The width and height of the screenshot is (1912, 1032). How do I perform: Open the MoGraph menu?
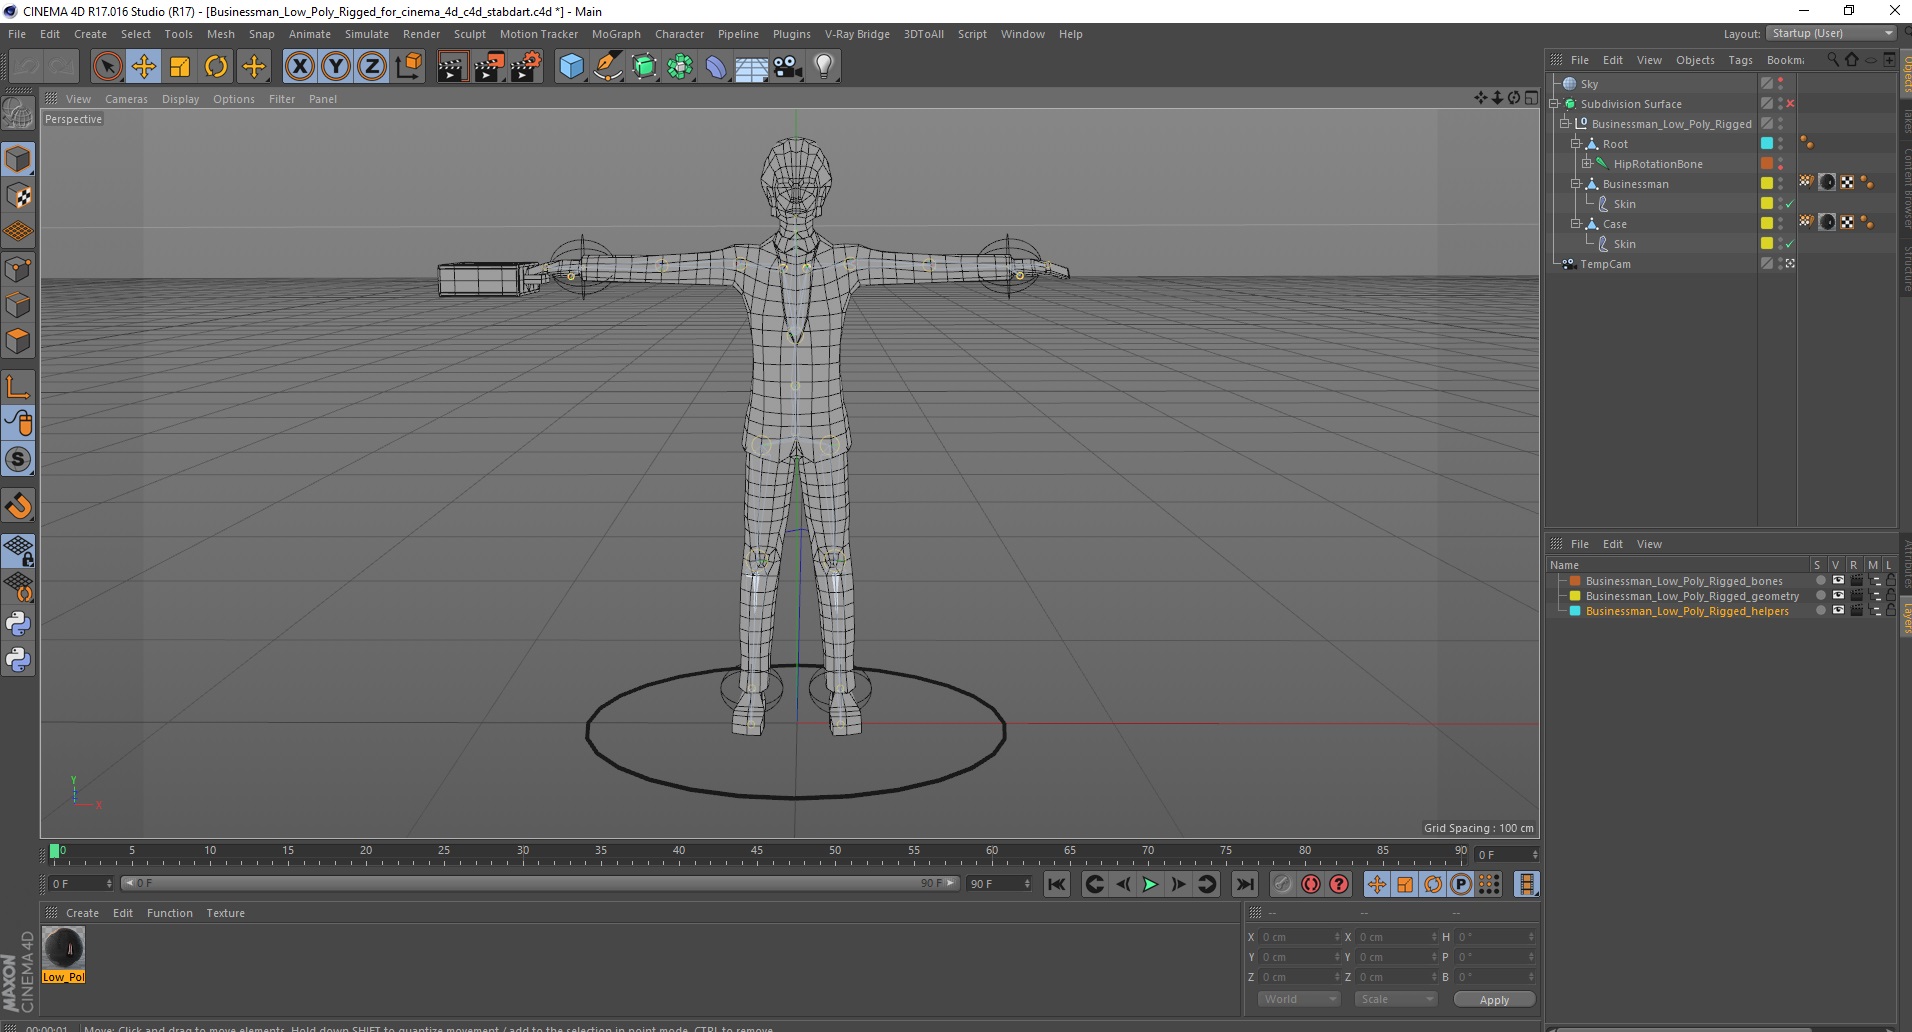(x=616, y=34)
